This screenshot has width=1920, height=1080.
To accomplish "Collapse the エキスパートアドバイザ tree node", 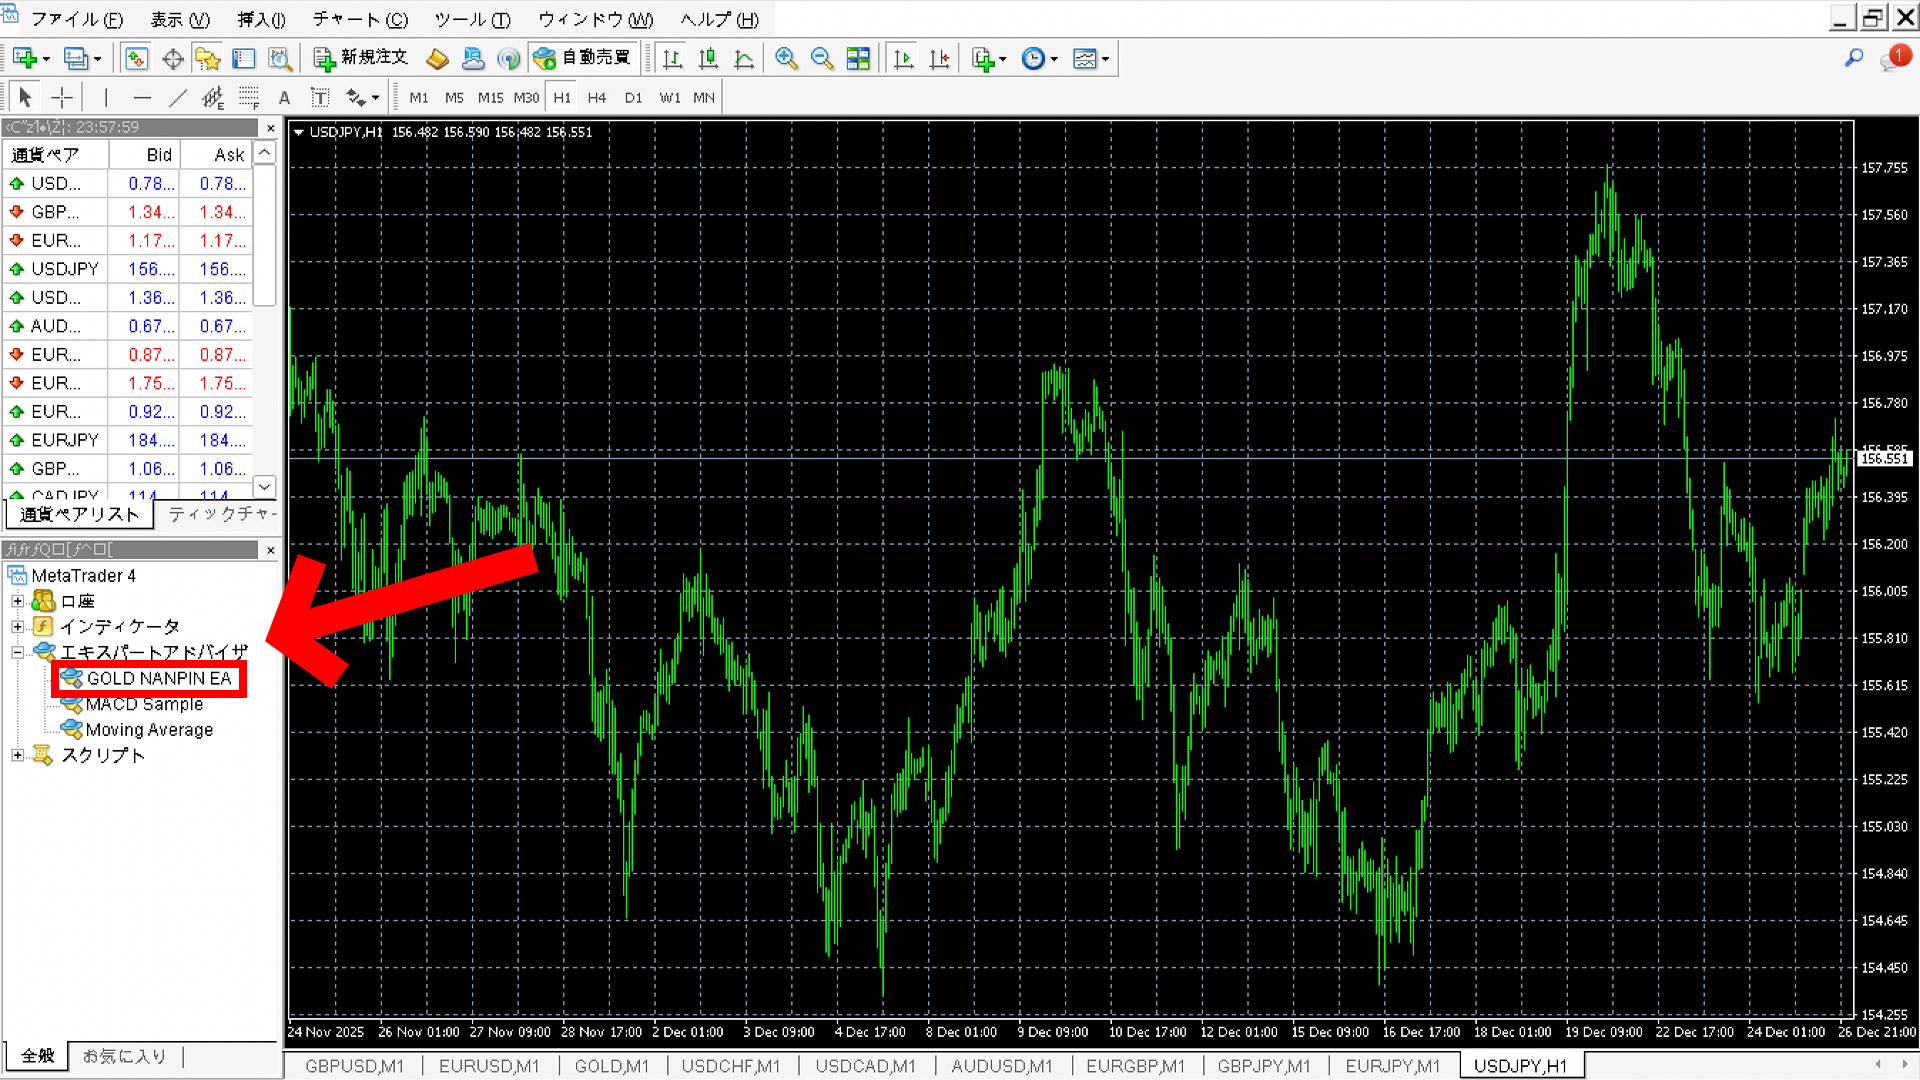I will pos(17,652).
